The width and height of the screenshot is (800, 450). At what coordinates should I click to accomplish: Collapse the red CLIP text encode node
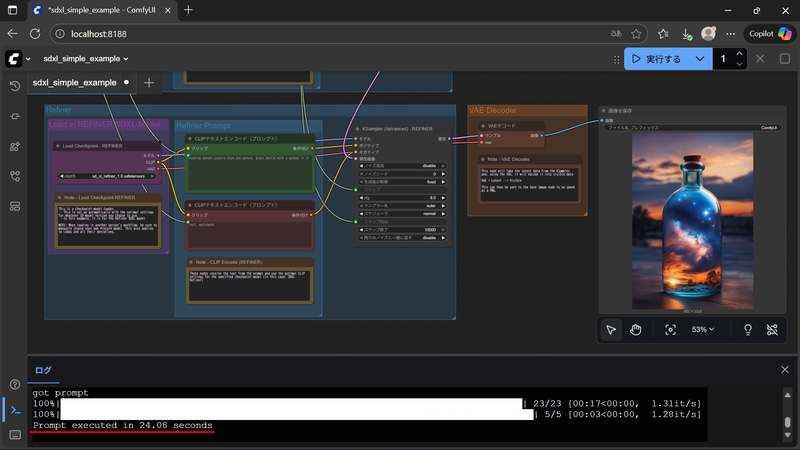point(190,205)
